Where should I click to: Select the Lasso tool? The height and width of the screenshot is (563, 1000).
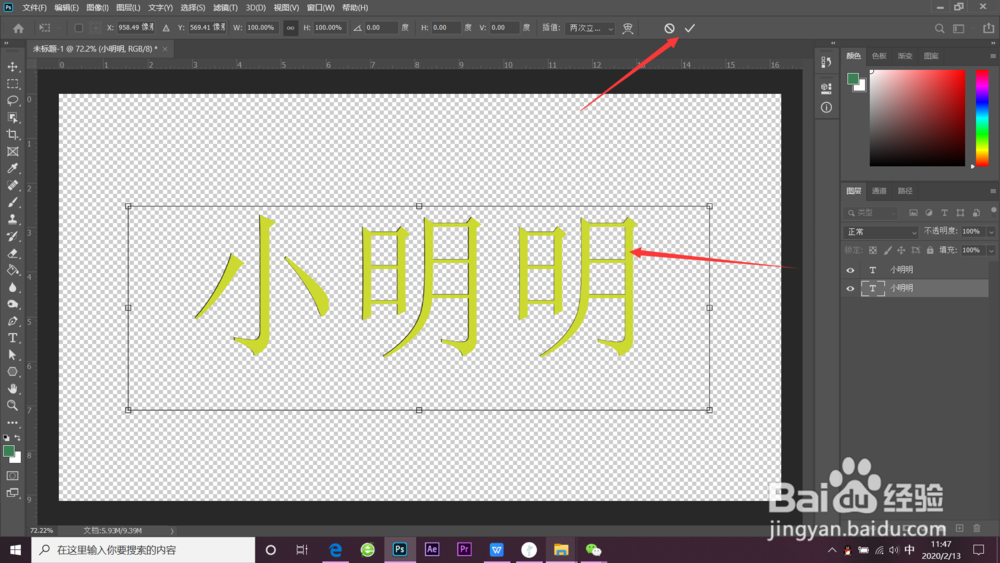click(12, 101)
